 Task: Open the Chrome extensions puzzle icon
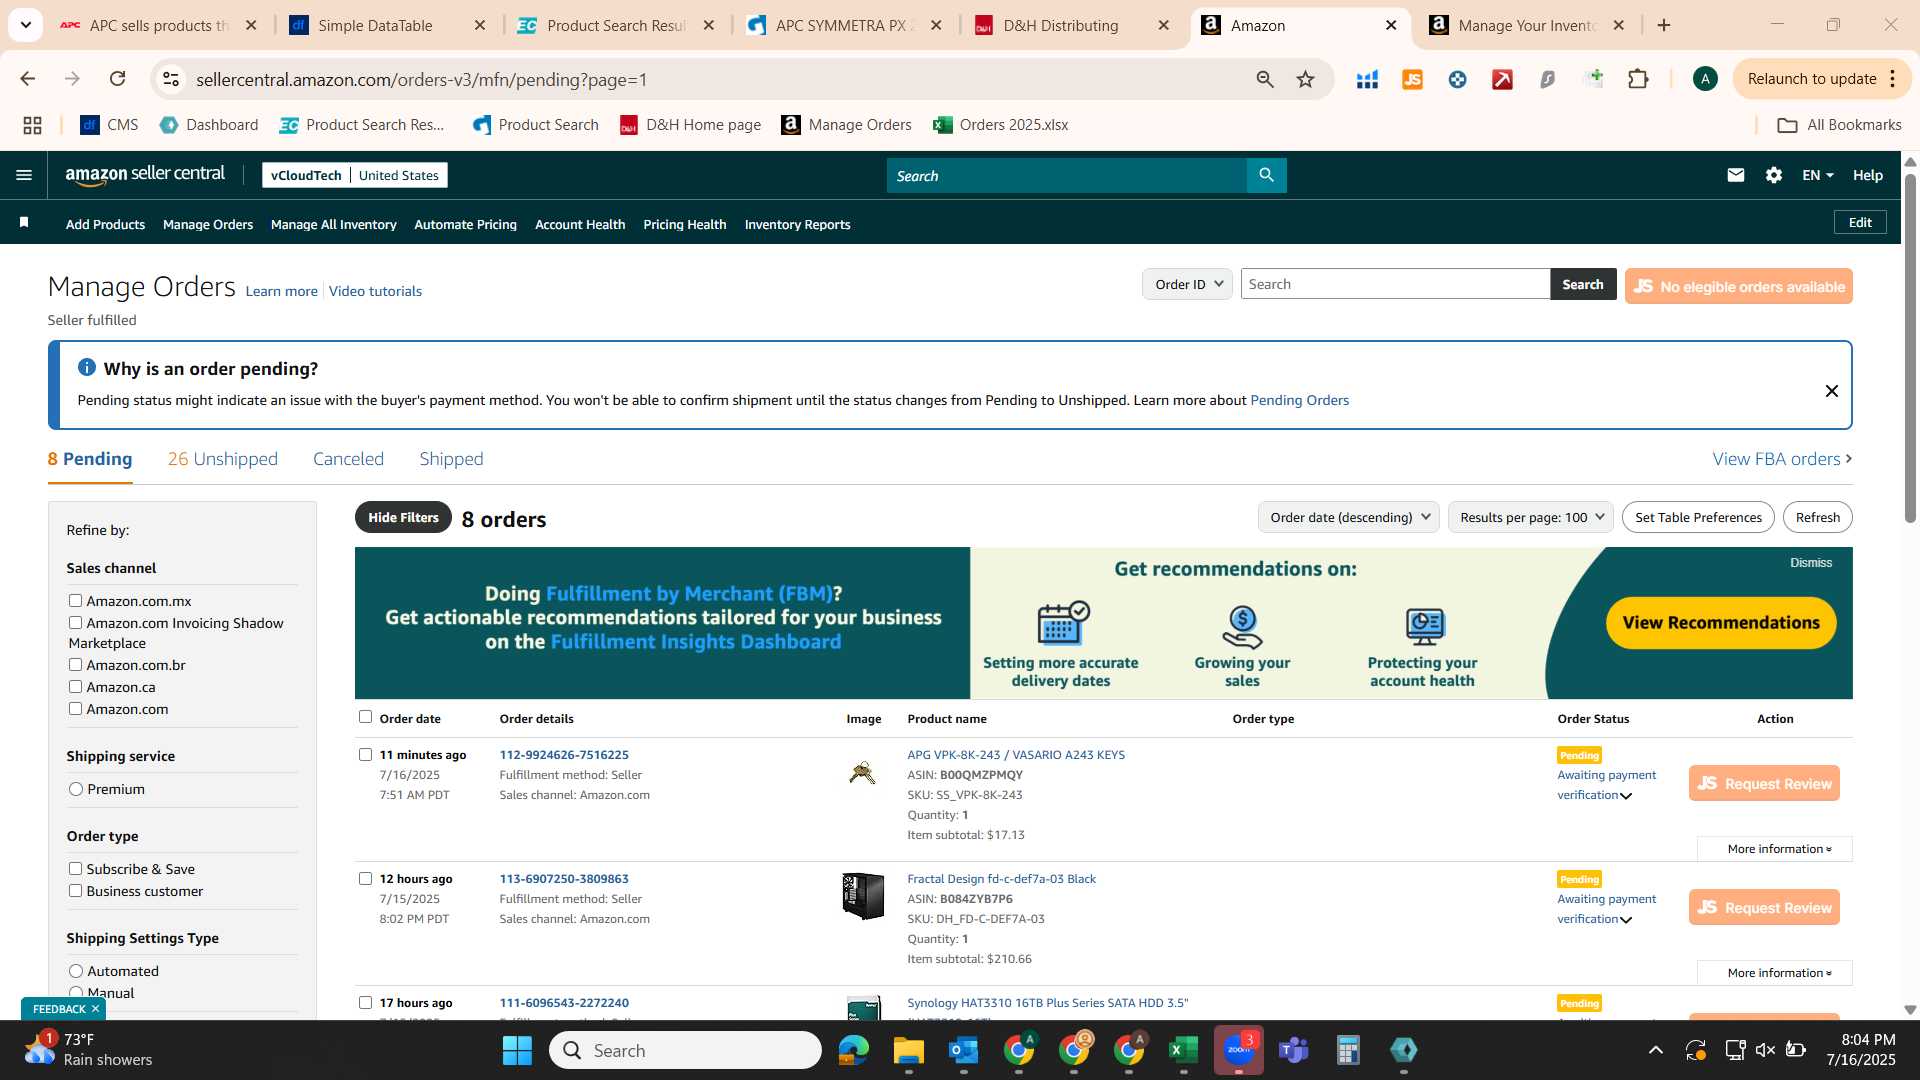pos(1638,79)
